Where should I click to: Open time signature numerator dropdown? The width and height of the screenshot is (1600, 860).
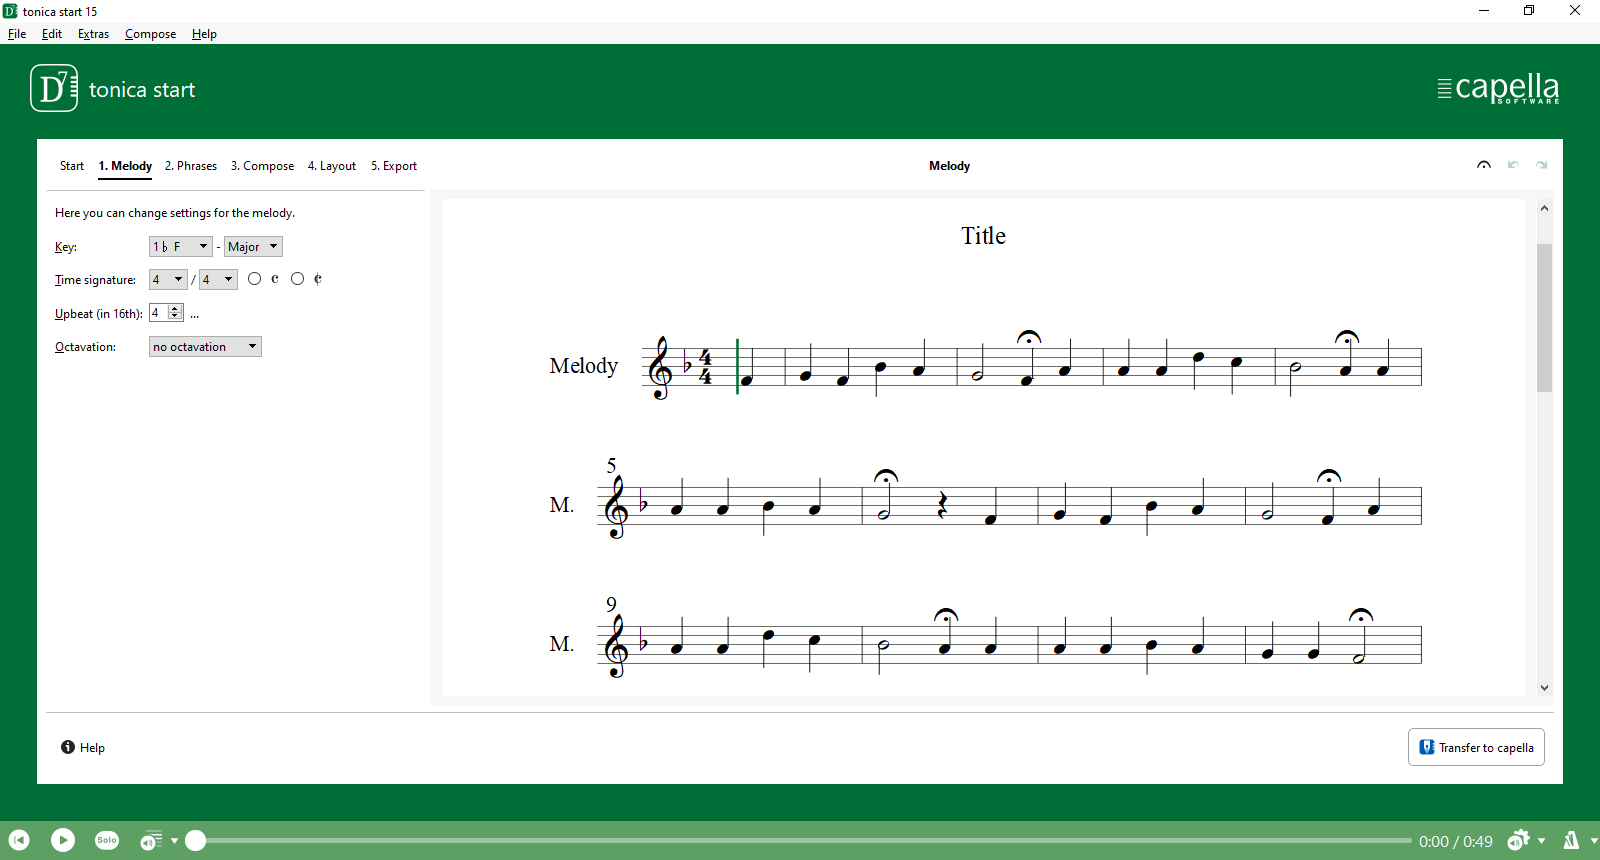pos(168,280)
